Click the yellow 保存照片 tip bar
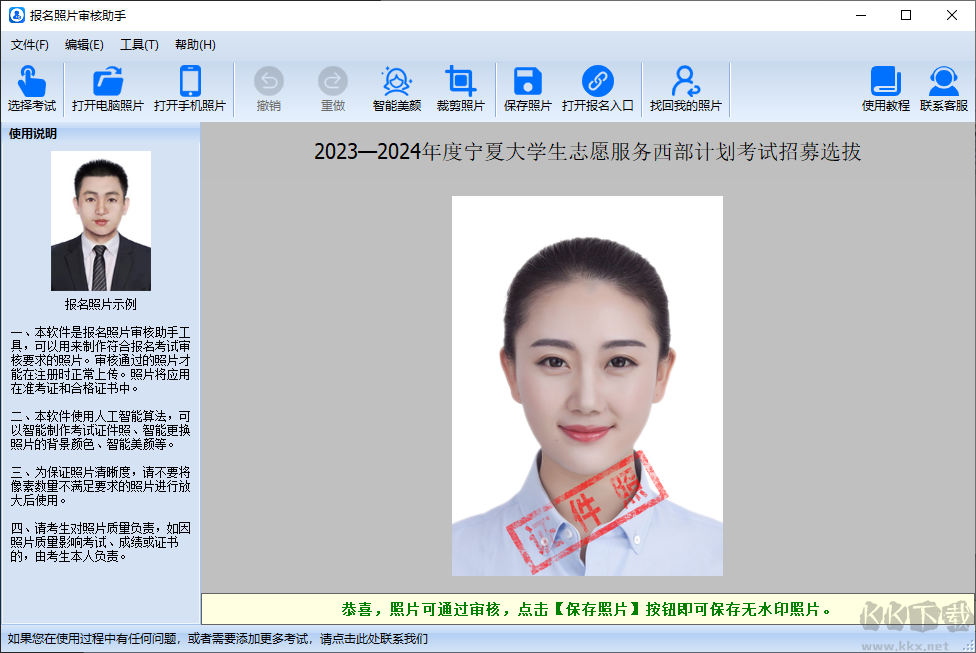 coord(586,608)
